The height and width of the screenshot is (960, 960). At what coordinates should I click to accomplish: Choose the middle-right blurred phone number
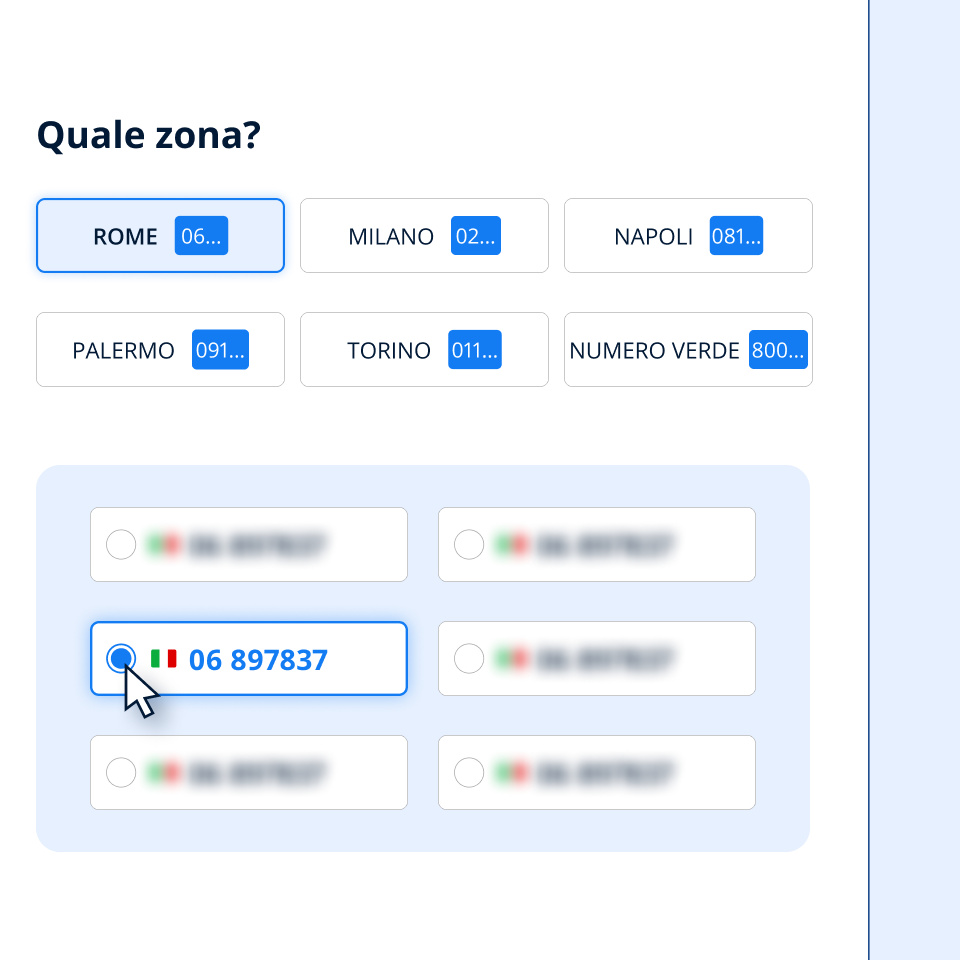[x=596, y=658]
